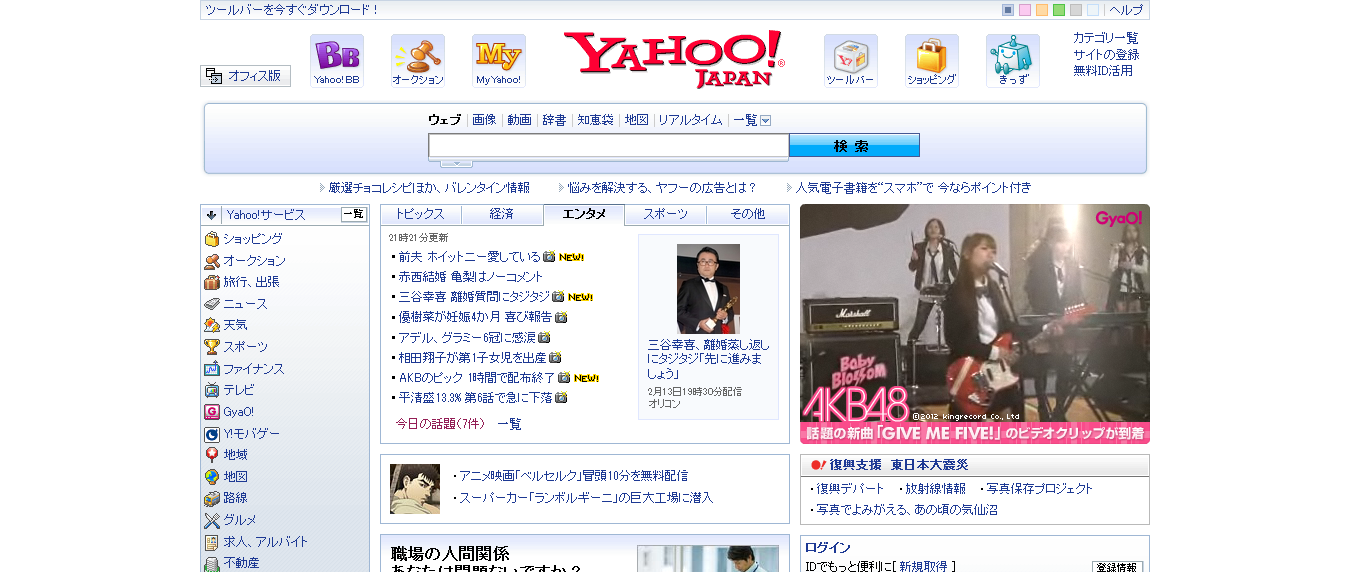
Task: Click the ショッピング sidebar icon
Action: pyautogui.click(x=212, y=239)
